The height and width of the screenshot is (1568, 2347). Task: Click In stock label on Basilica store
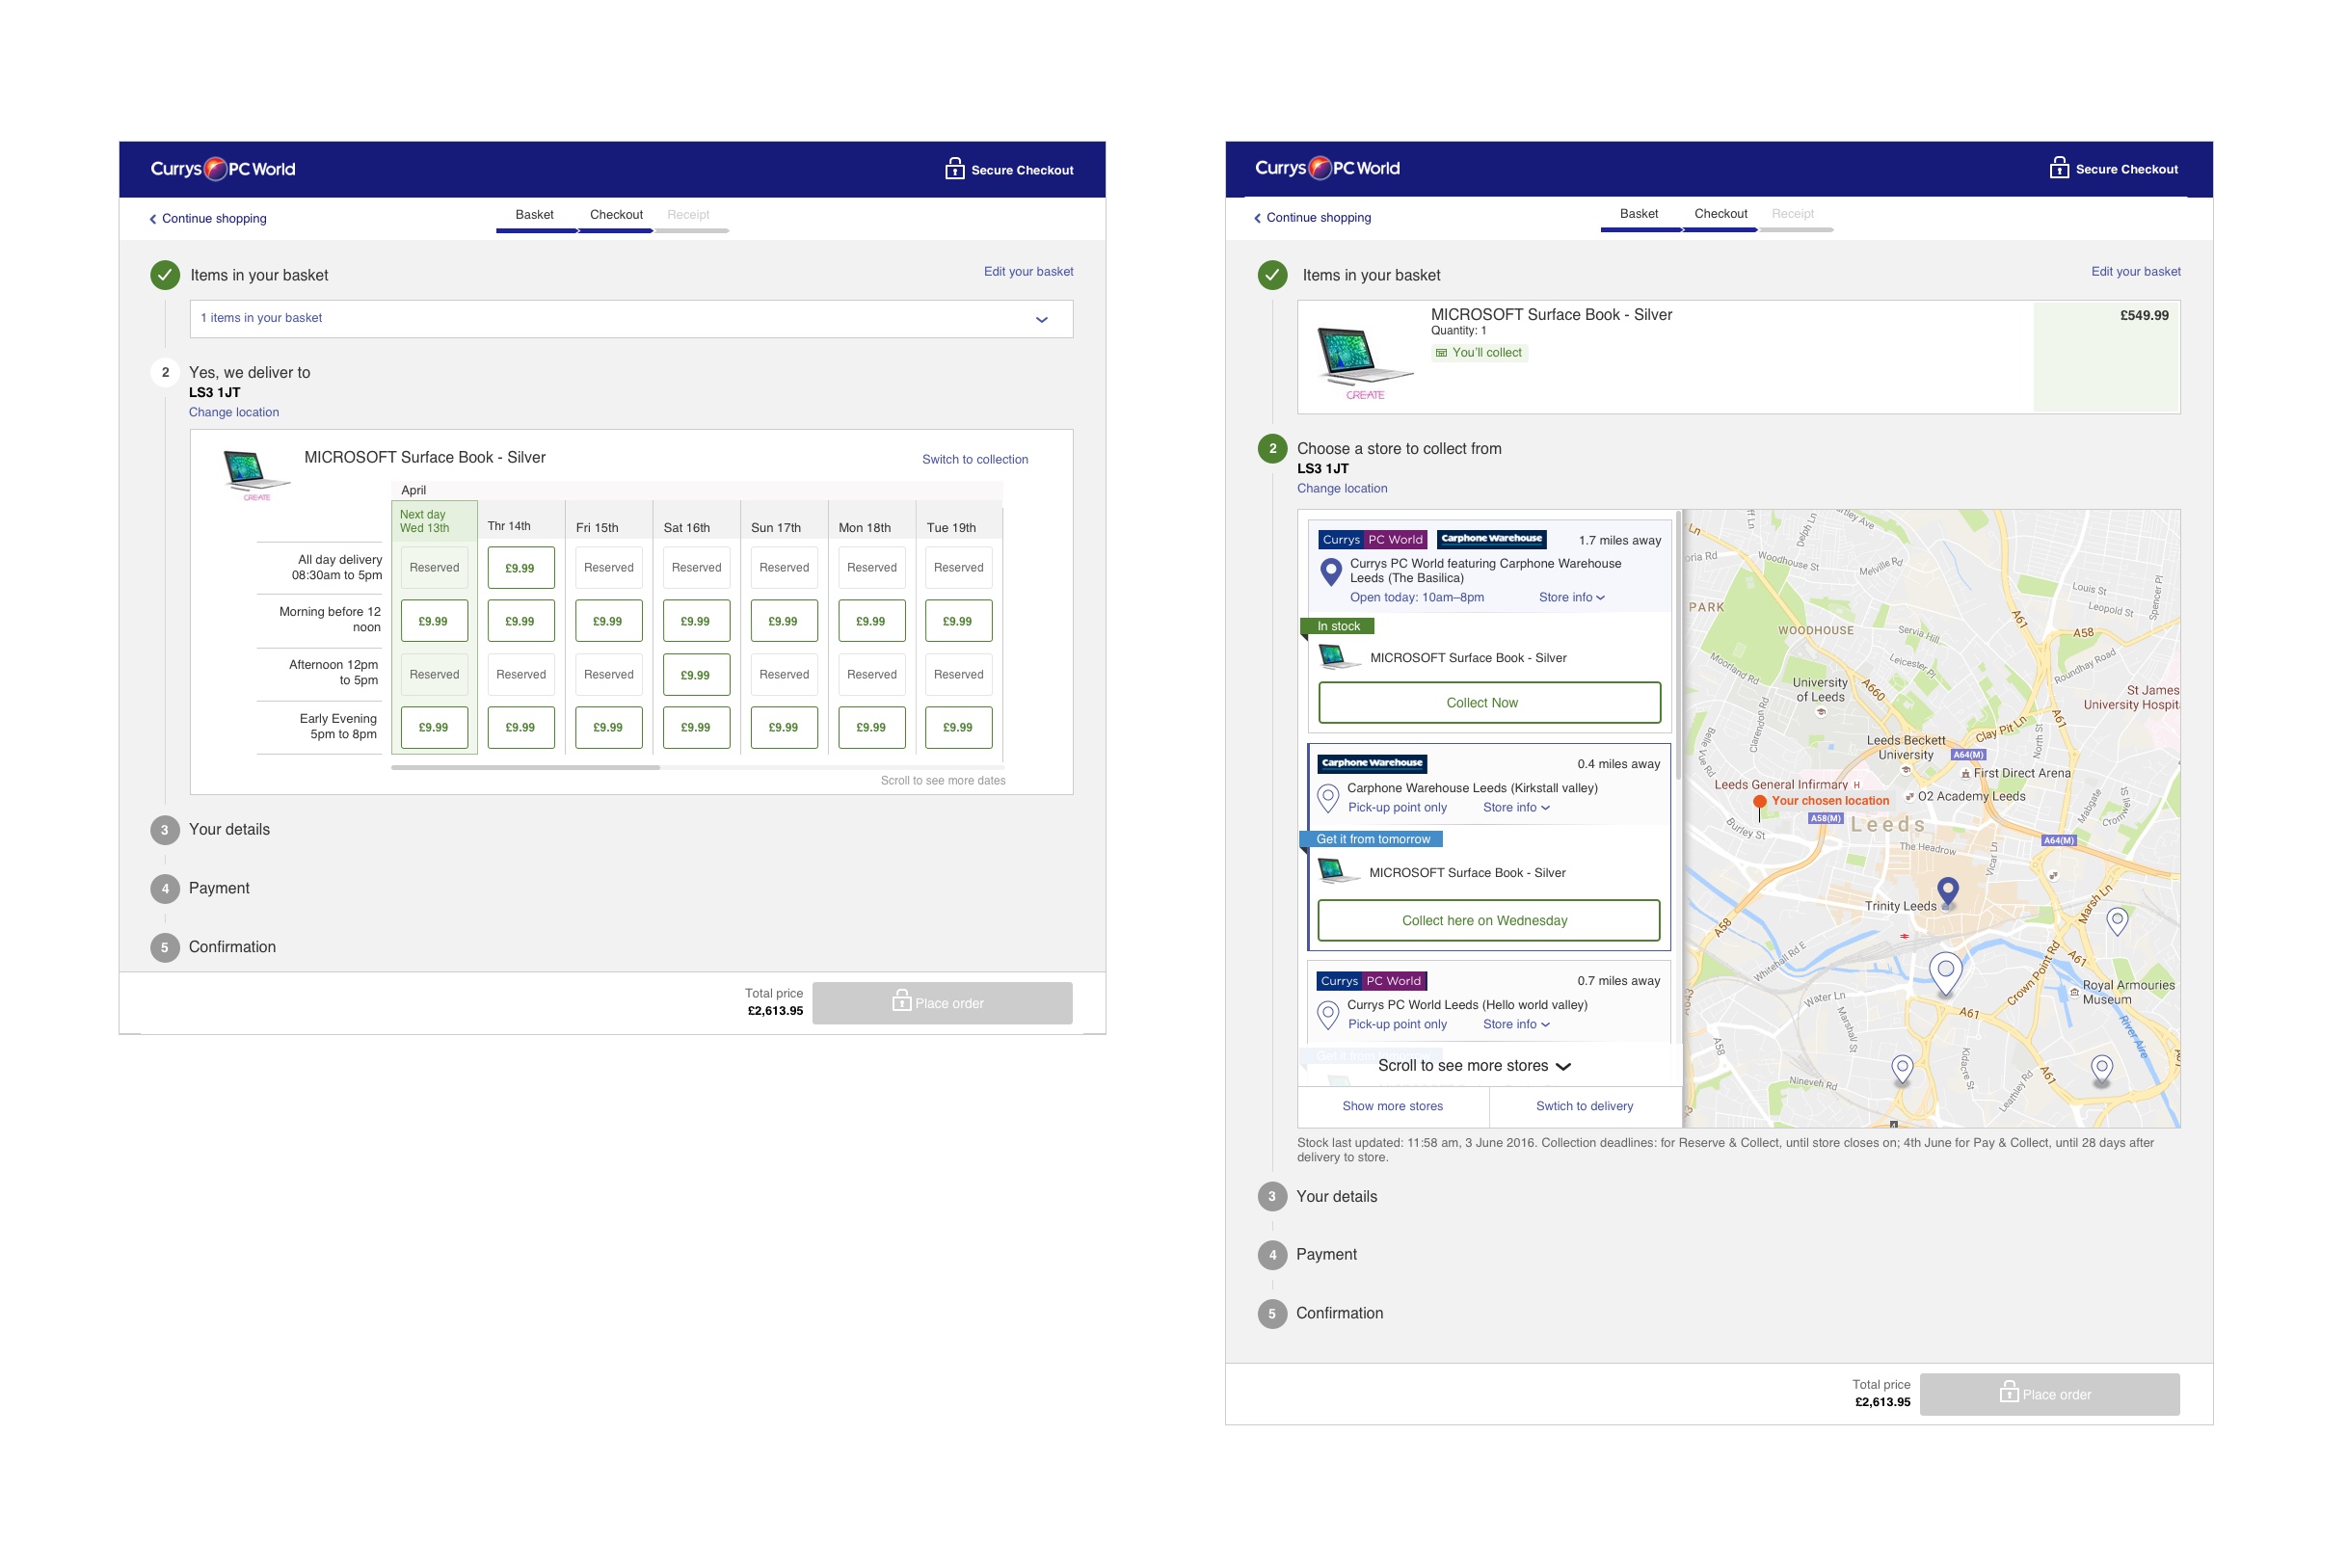[x=1338, y=627]
